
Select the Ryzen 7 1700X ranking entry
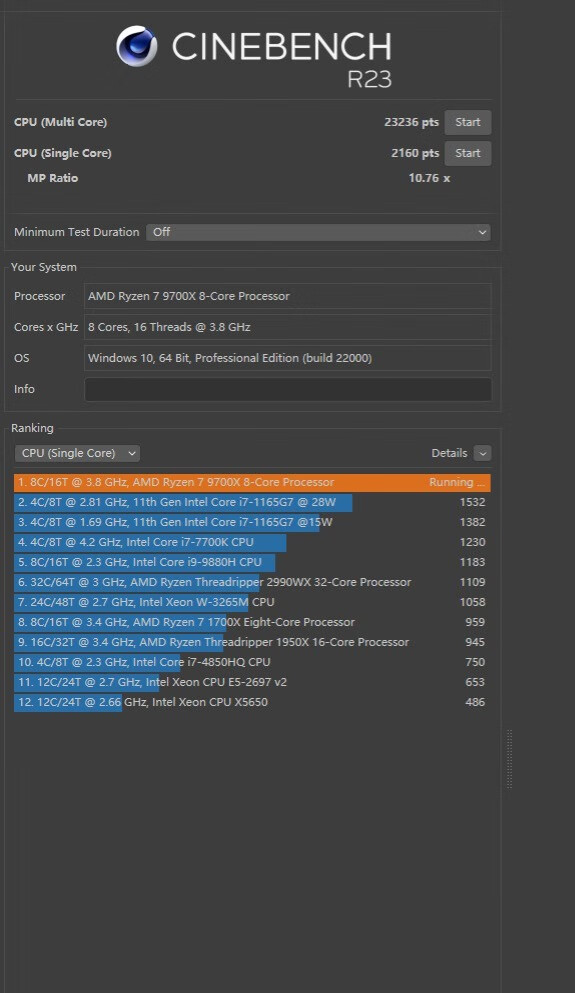[x=252, y=623]
